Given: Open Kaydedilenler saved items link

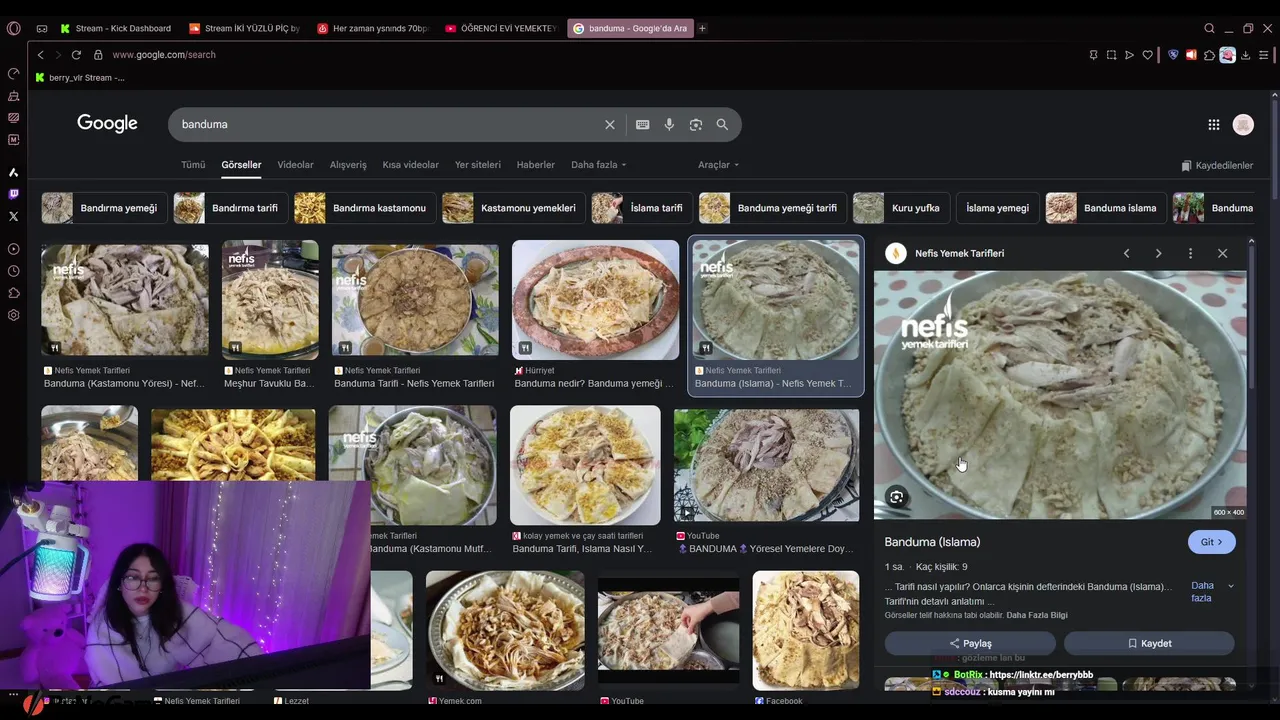Looking at the screenshot, I should 1217,166.
